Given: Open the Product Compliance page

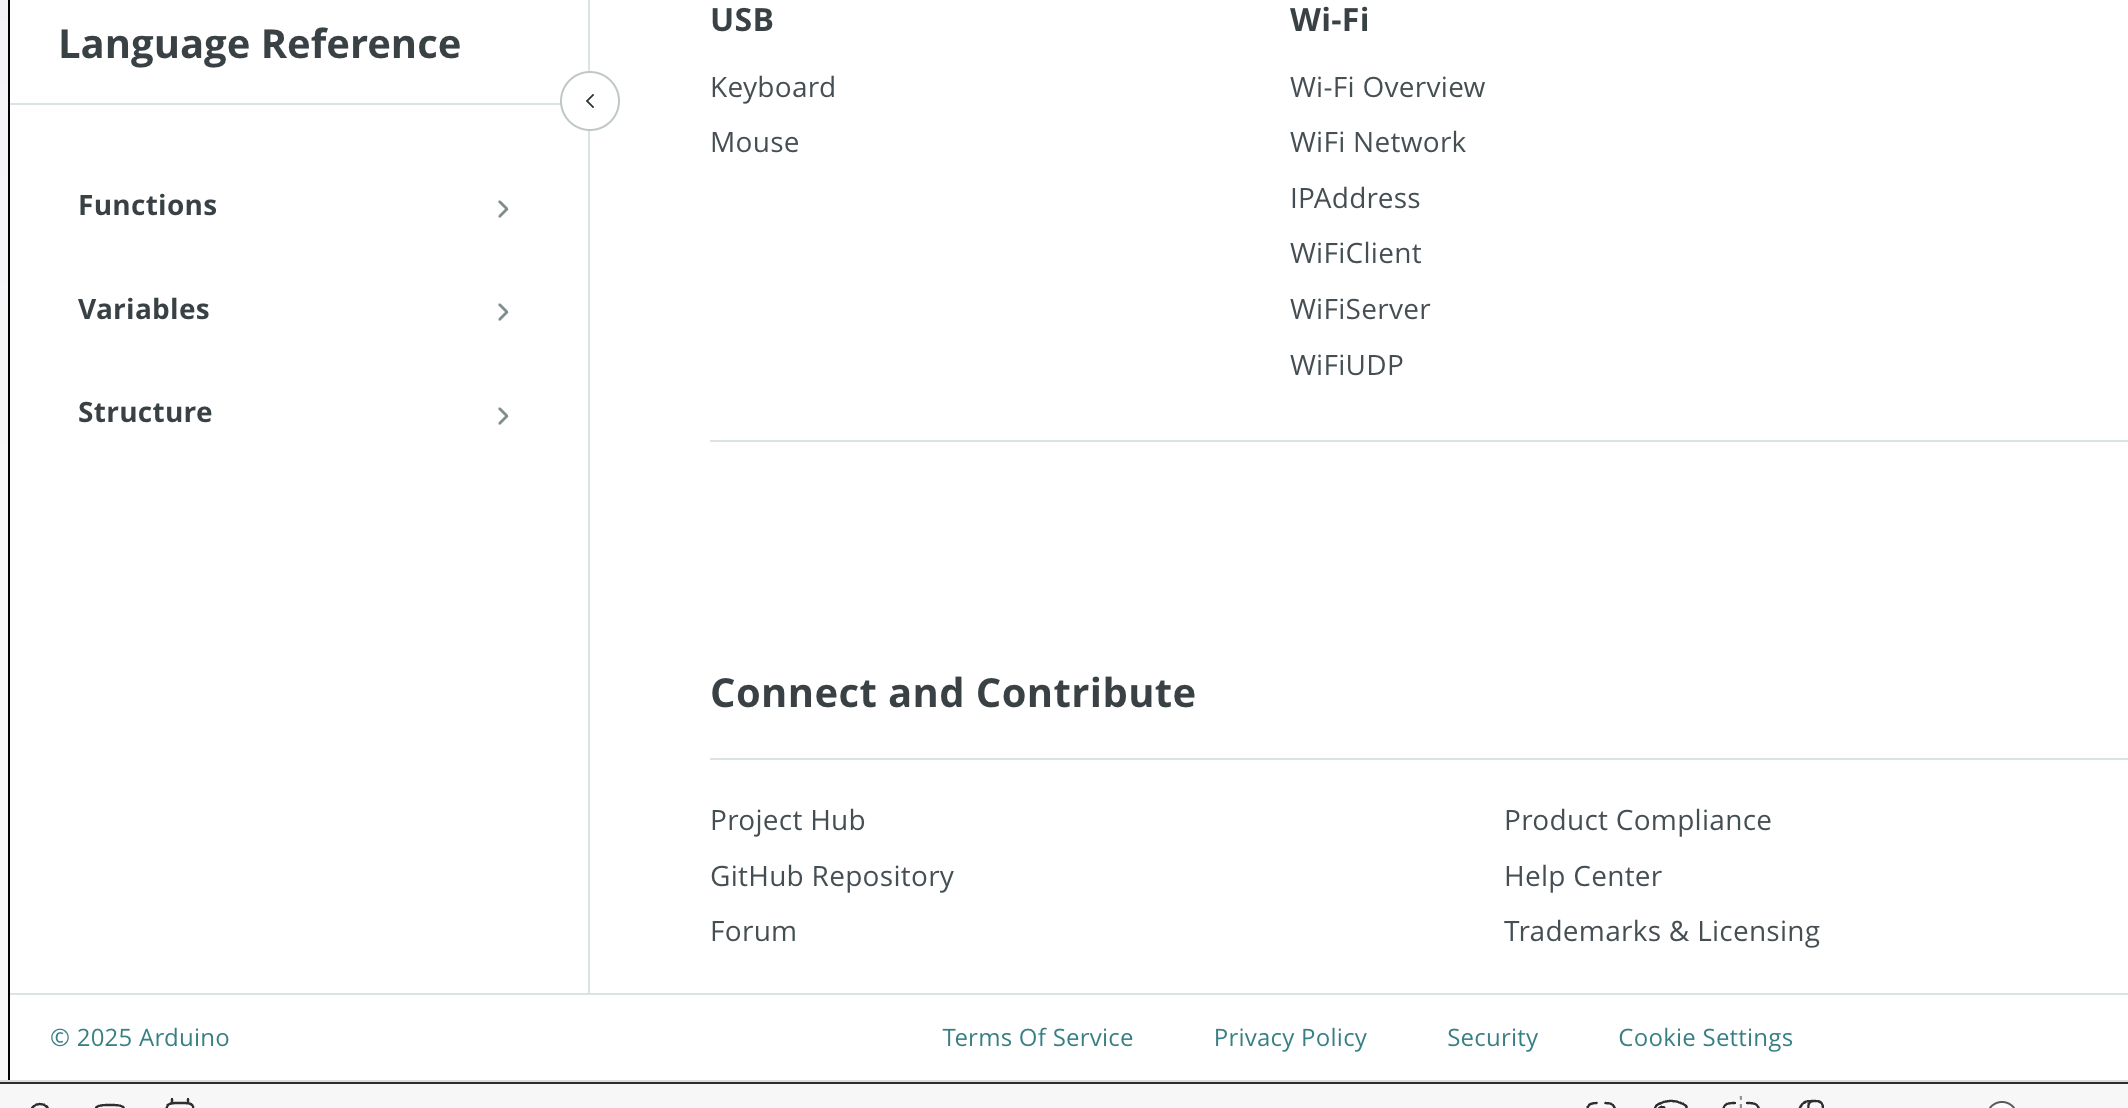Looking at the screenshot, I should (1637, 821).
